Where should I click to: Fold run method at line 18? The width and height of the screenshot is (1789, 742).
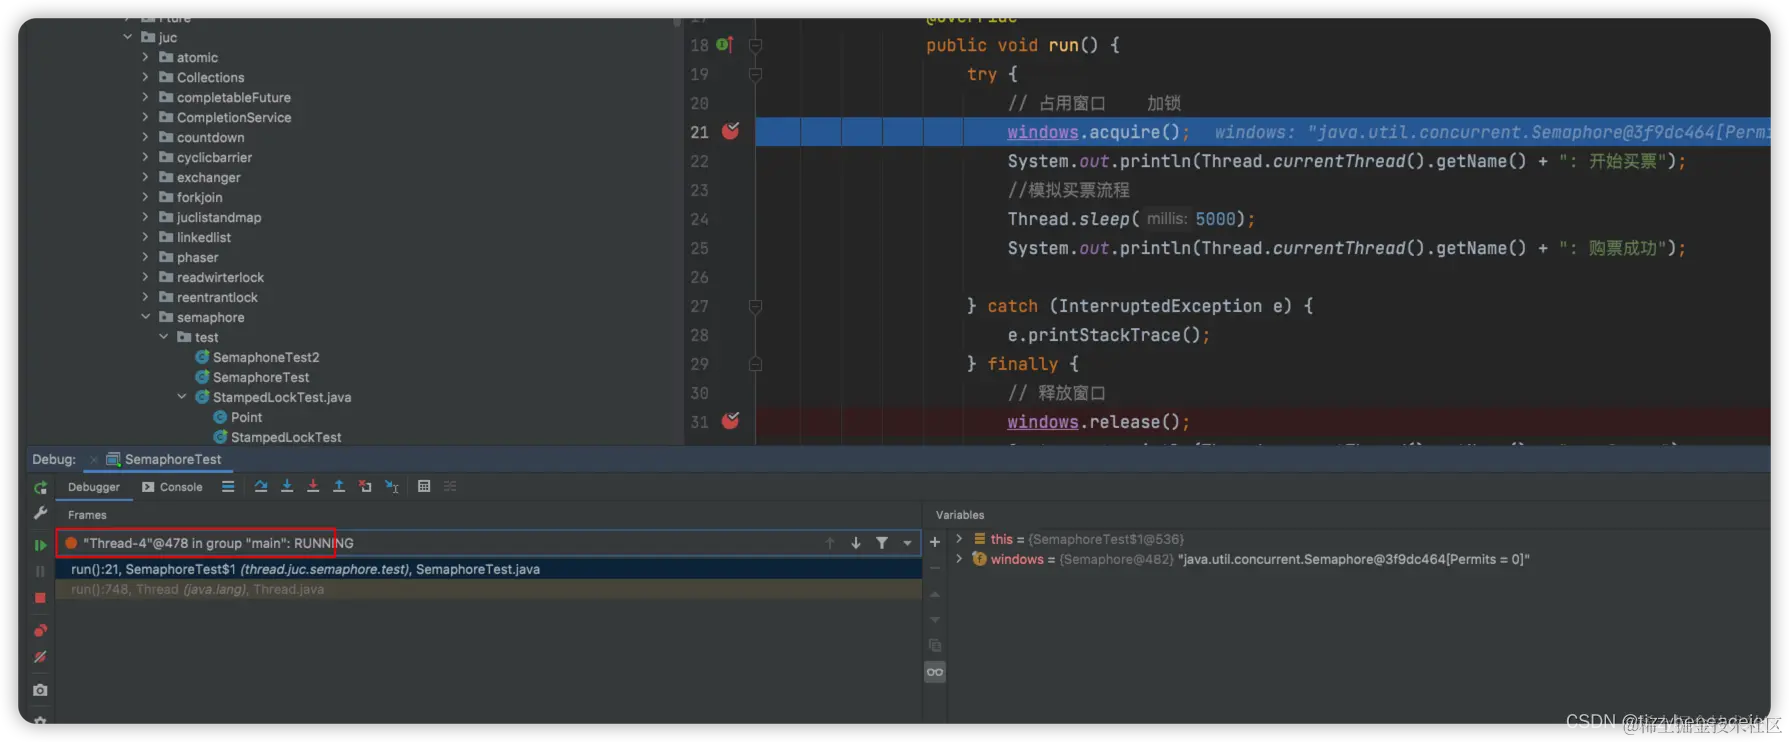click(x=756, y=45)
